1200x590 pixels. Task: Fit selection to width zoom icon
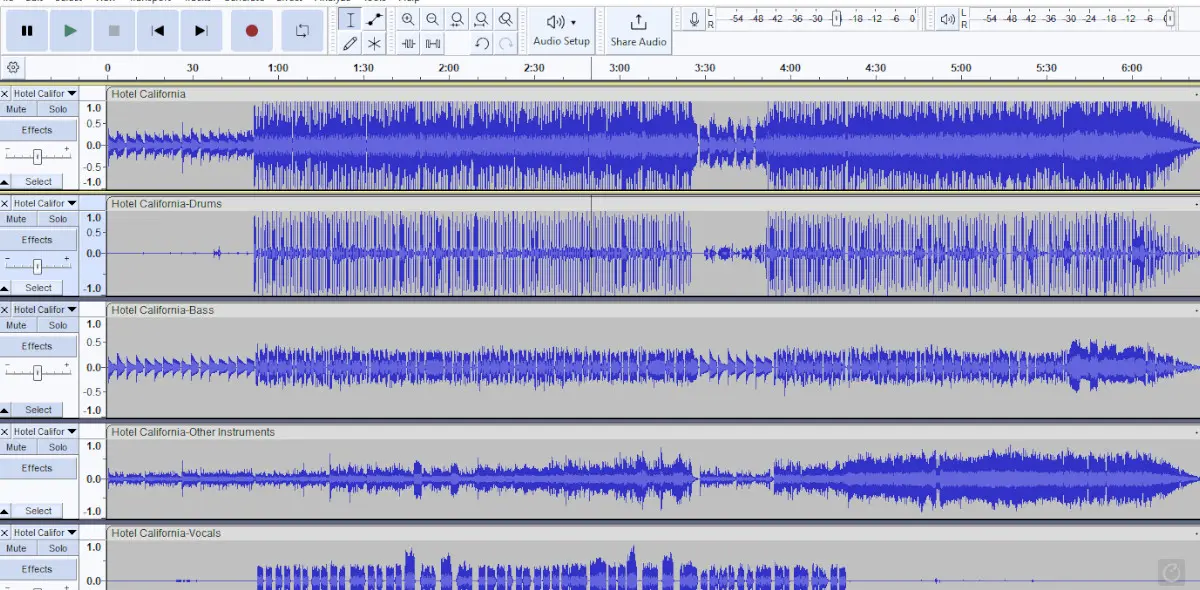tap(457, 20)
